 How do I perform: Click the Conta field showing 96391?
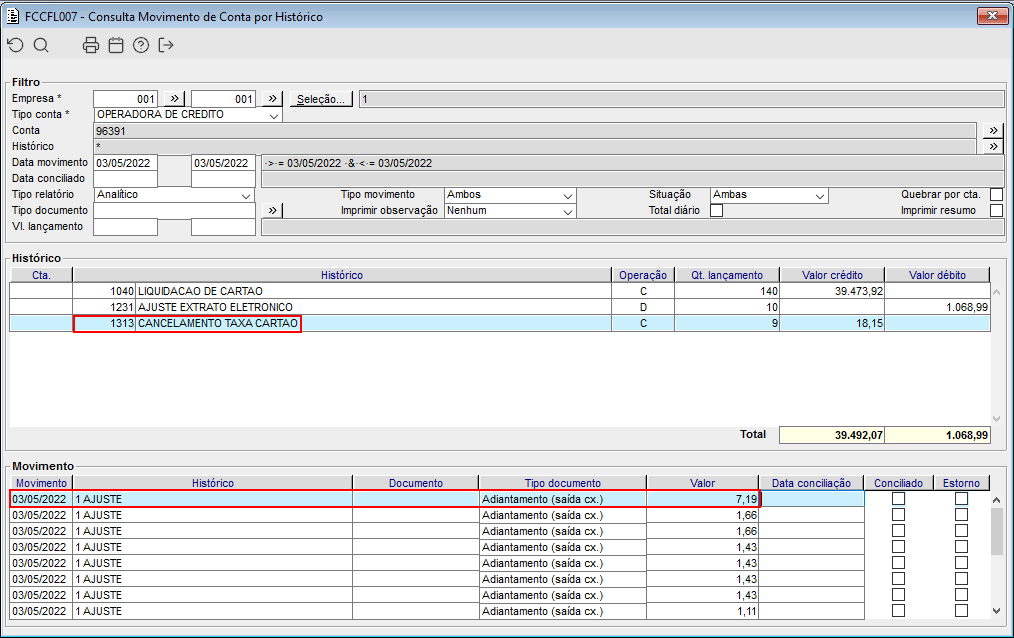click(535, 131)
